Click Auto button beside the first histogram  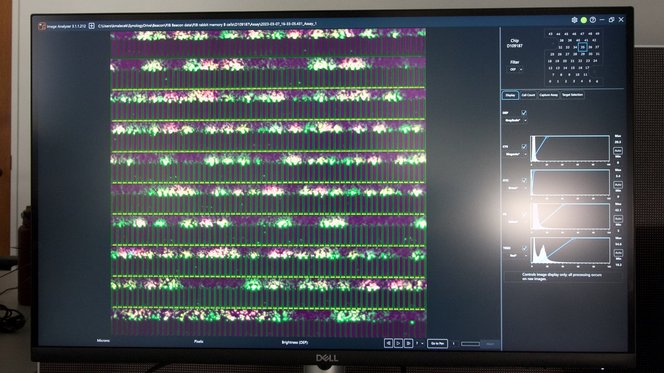tap(618, 151)
